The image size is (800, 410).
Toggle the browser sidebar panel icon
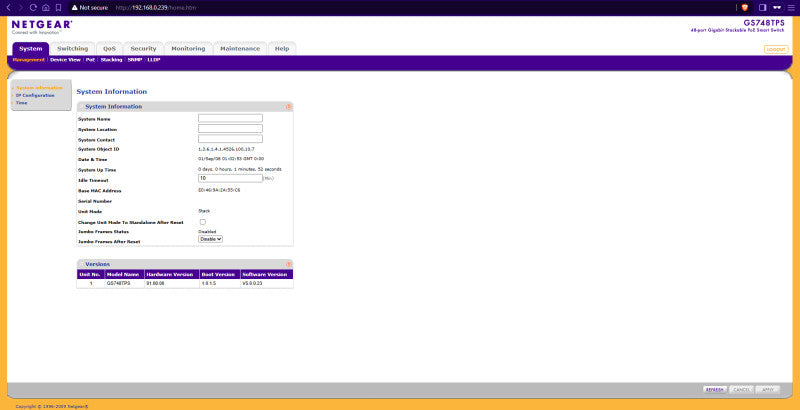pos(763,8)
